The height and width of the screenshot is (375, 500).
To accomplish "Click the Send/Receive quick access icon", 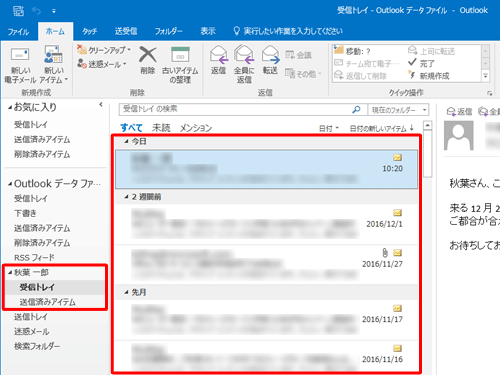I will point(19,11).
